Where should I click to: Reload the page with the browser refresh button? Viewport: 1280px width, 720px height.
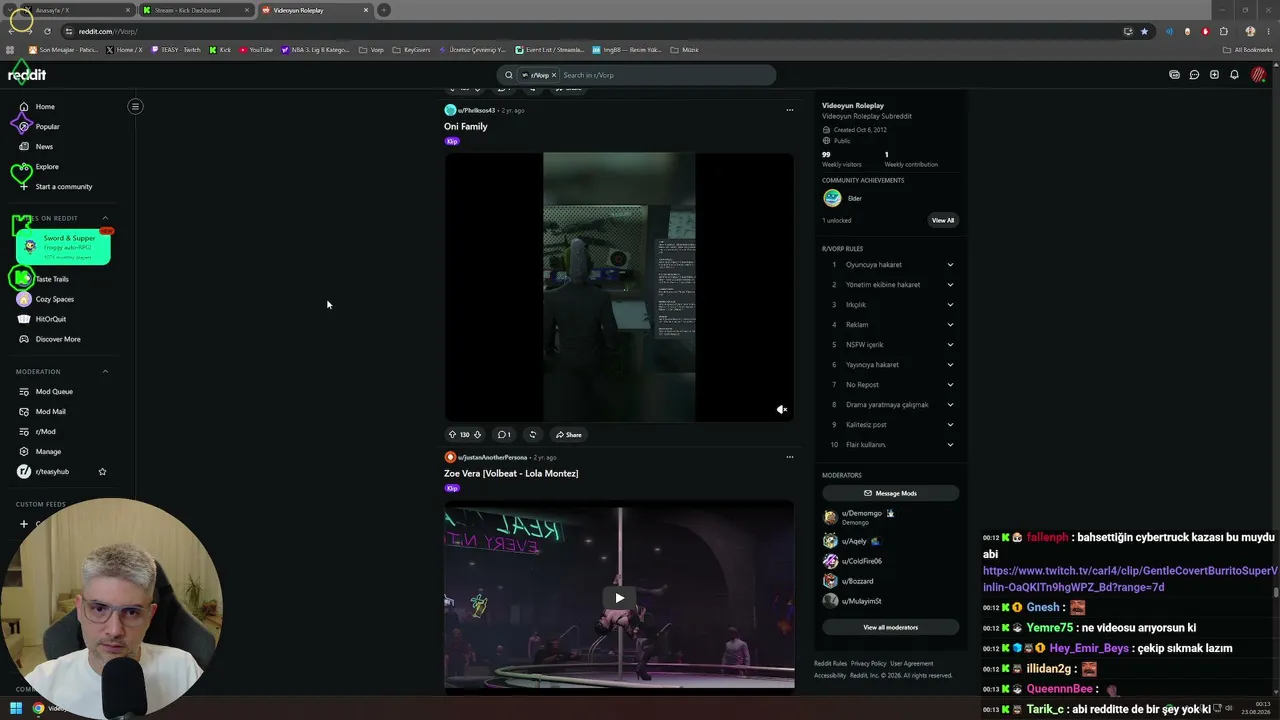pyautogui.click(x=47, y=31)
